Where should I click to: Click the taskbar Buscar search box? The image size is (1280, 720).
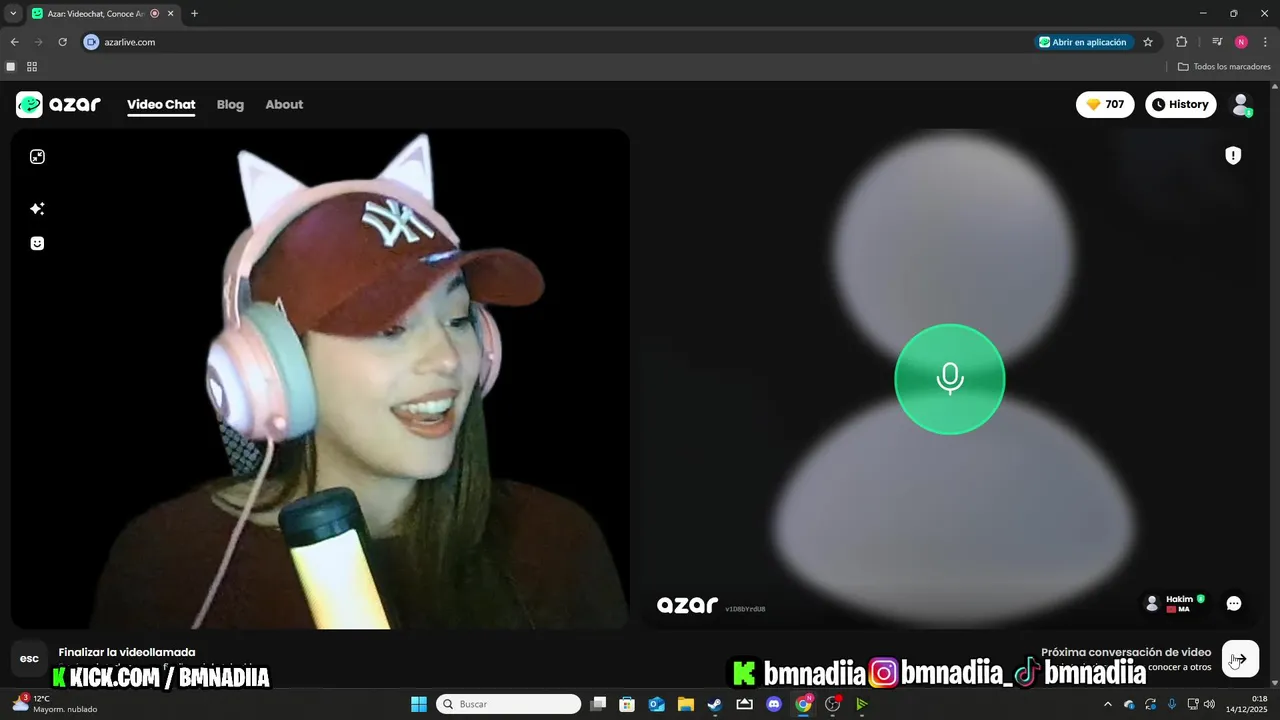click(508, 704)
